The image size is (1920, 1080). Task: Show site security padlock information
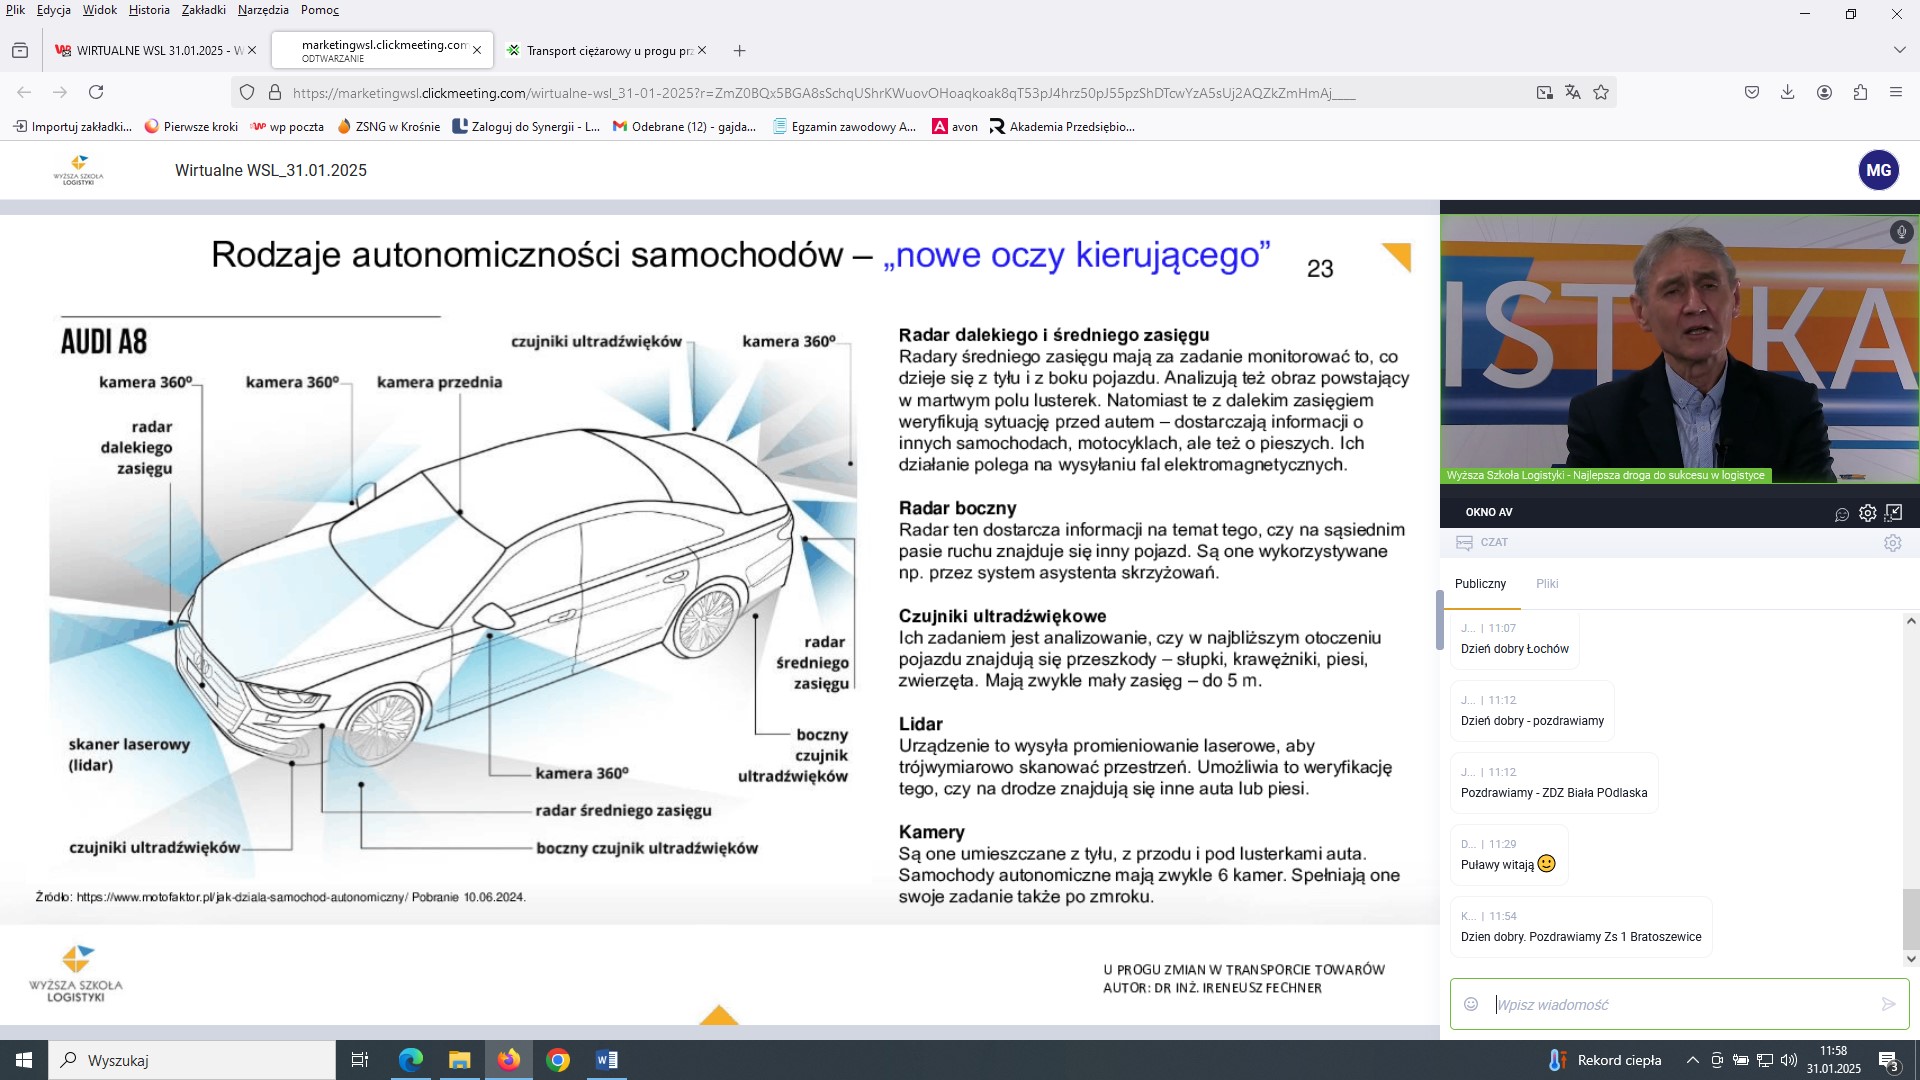coord(275,92)
